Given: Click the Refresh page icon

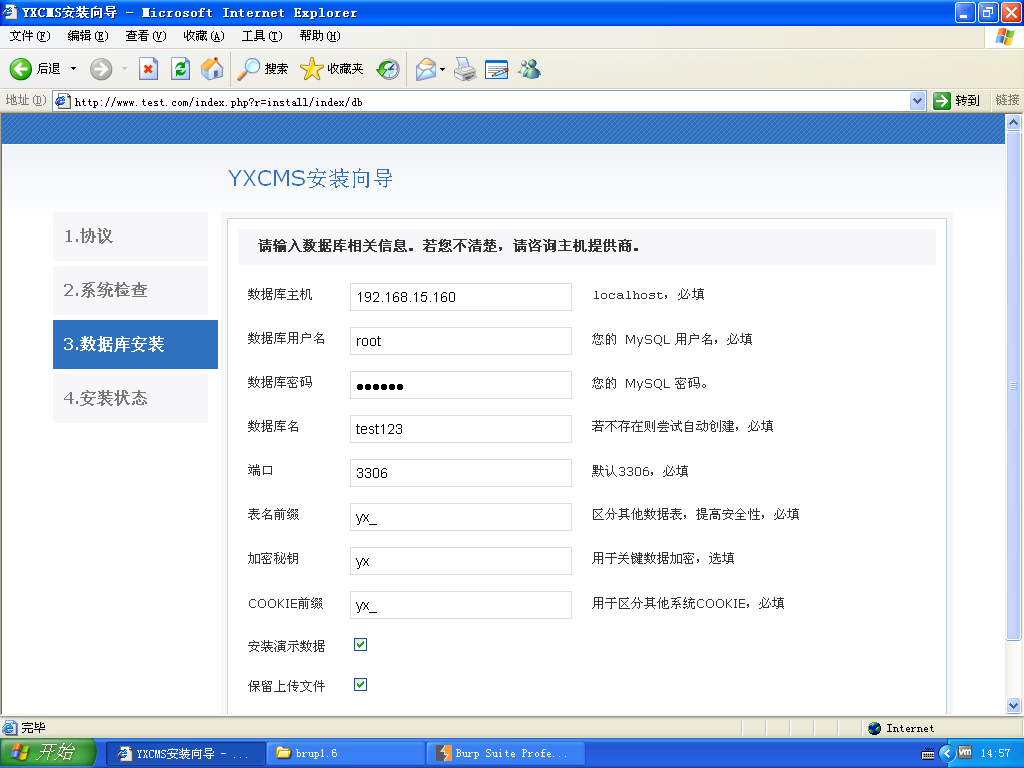Looking at the screenshot, I should coord(180,69).
